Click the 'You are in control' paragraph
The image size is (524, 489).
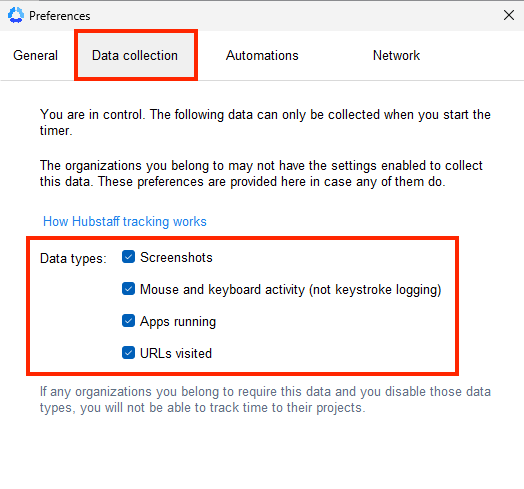pyautogui.click(x=265, y=122)
